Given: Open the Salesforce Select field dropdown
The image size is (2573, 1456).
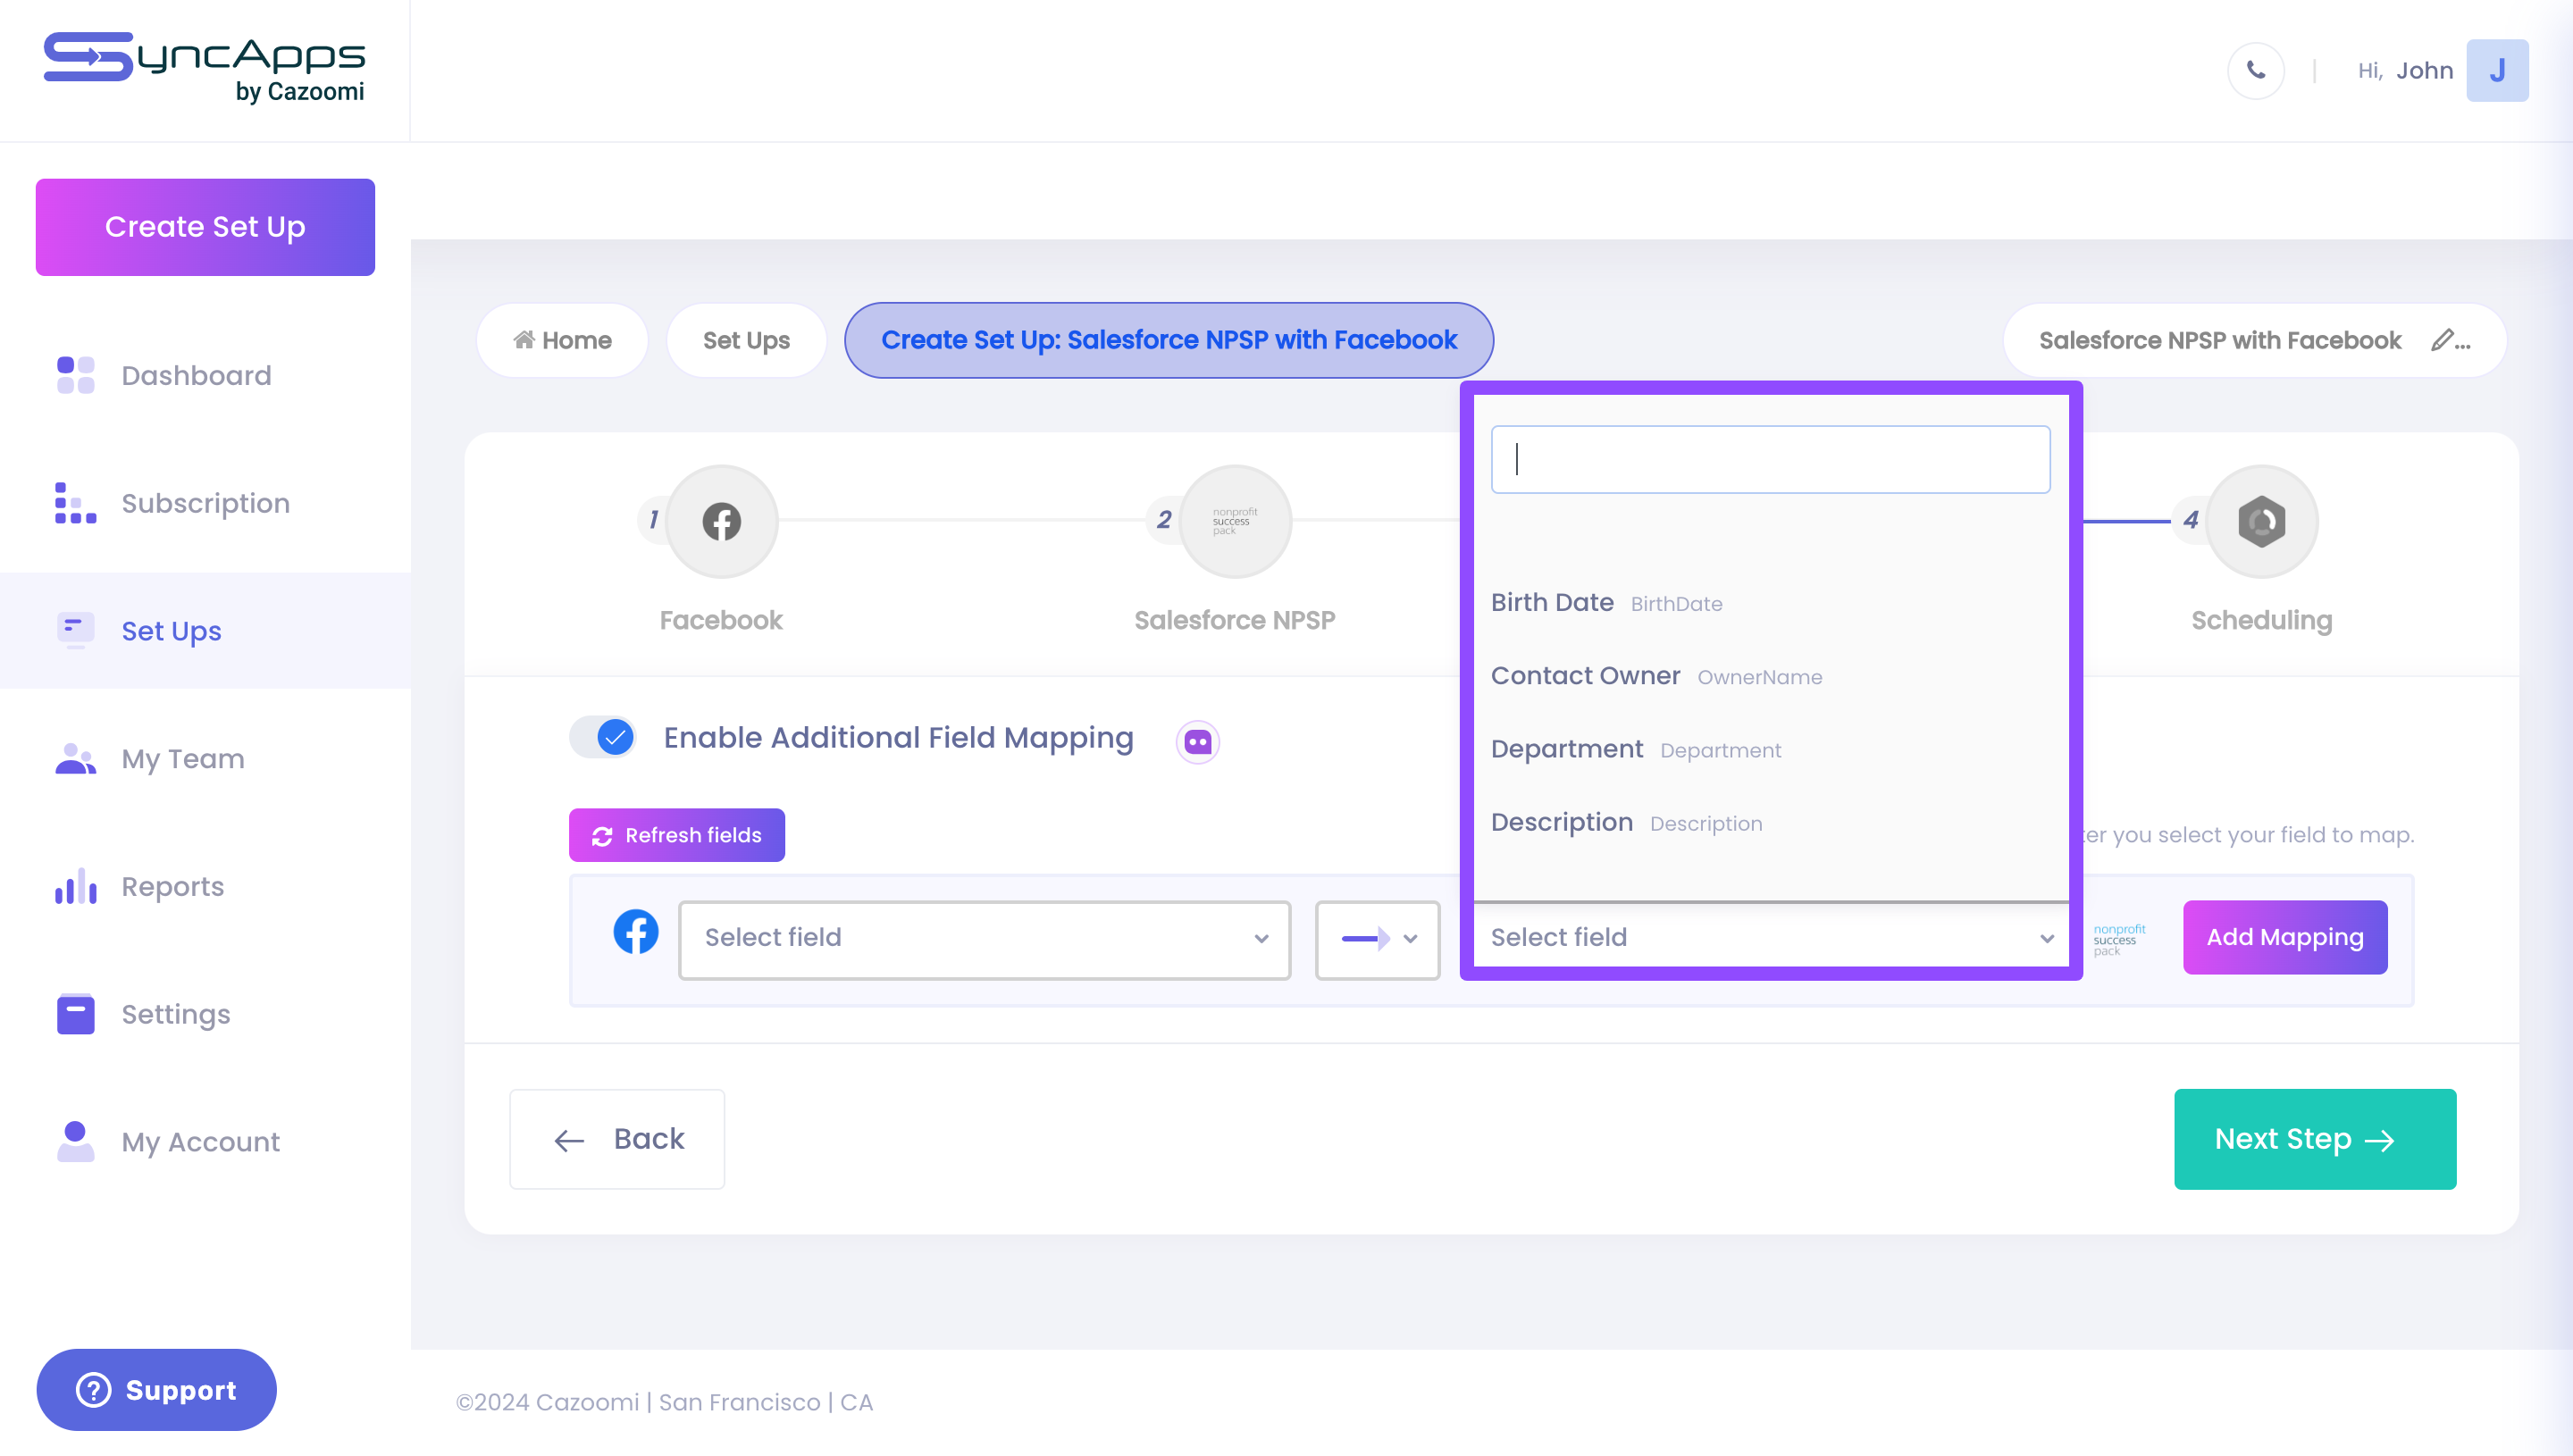Looking at the screenshot, I should pyautogui.click(x=1772, y=937).
